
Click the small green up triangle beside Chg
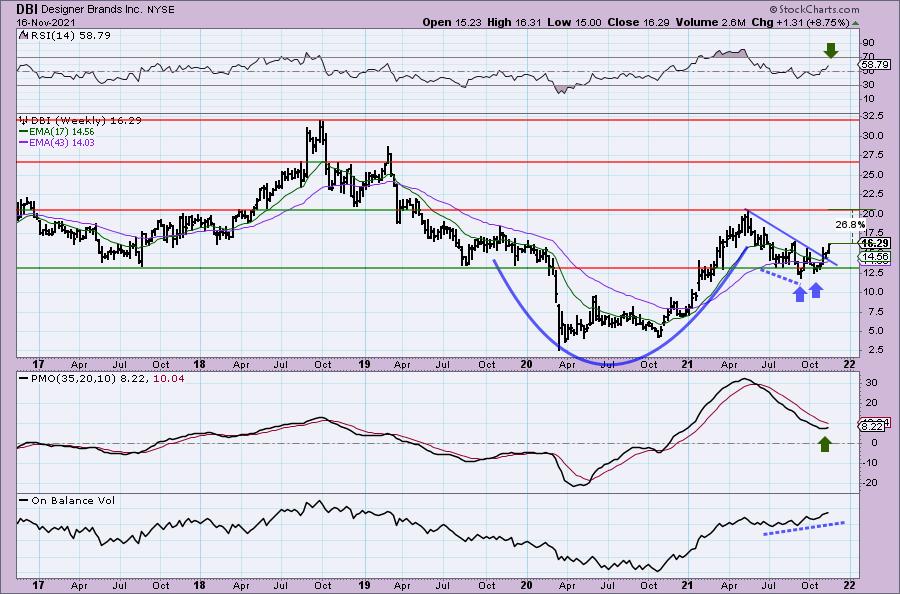coord(855,24)
